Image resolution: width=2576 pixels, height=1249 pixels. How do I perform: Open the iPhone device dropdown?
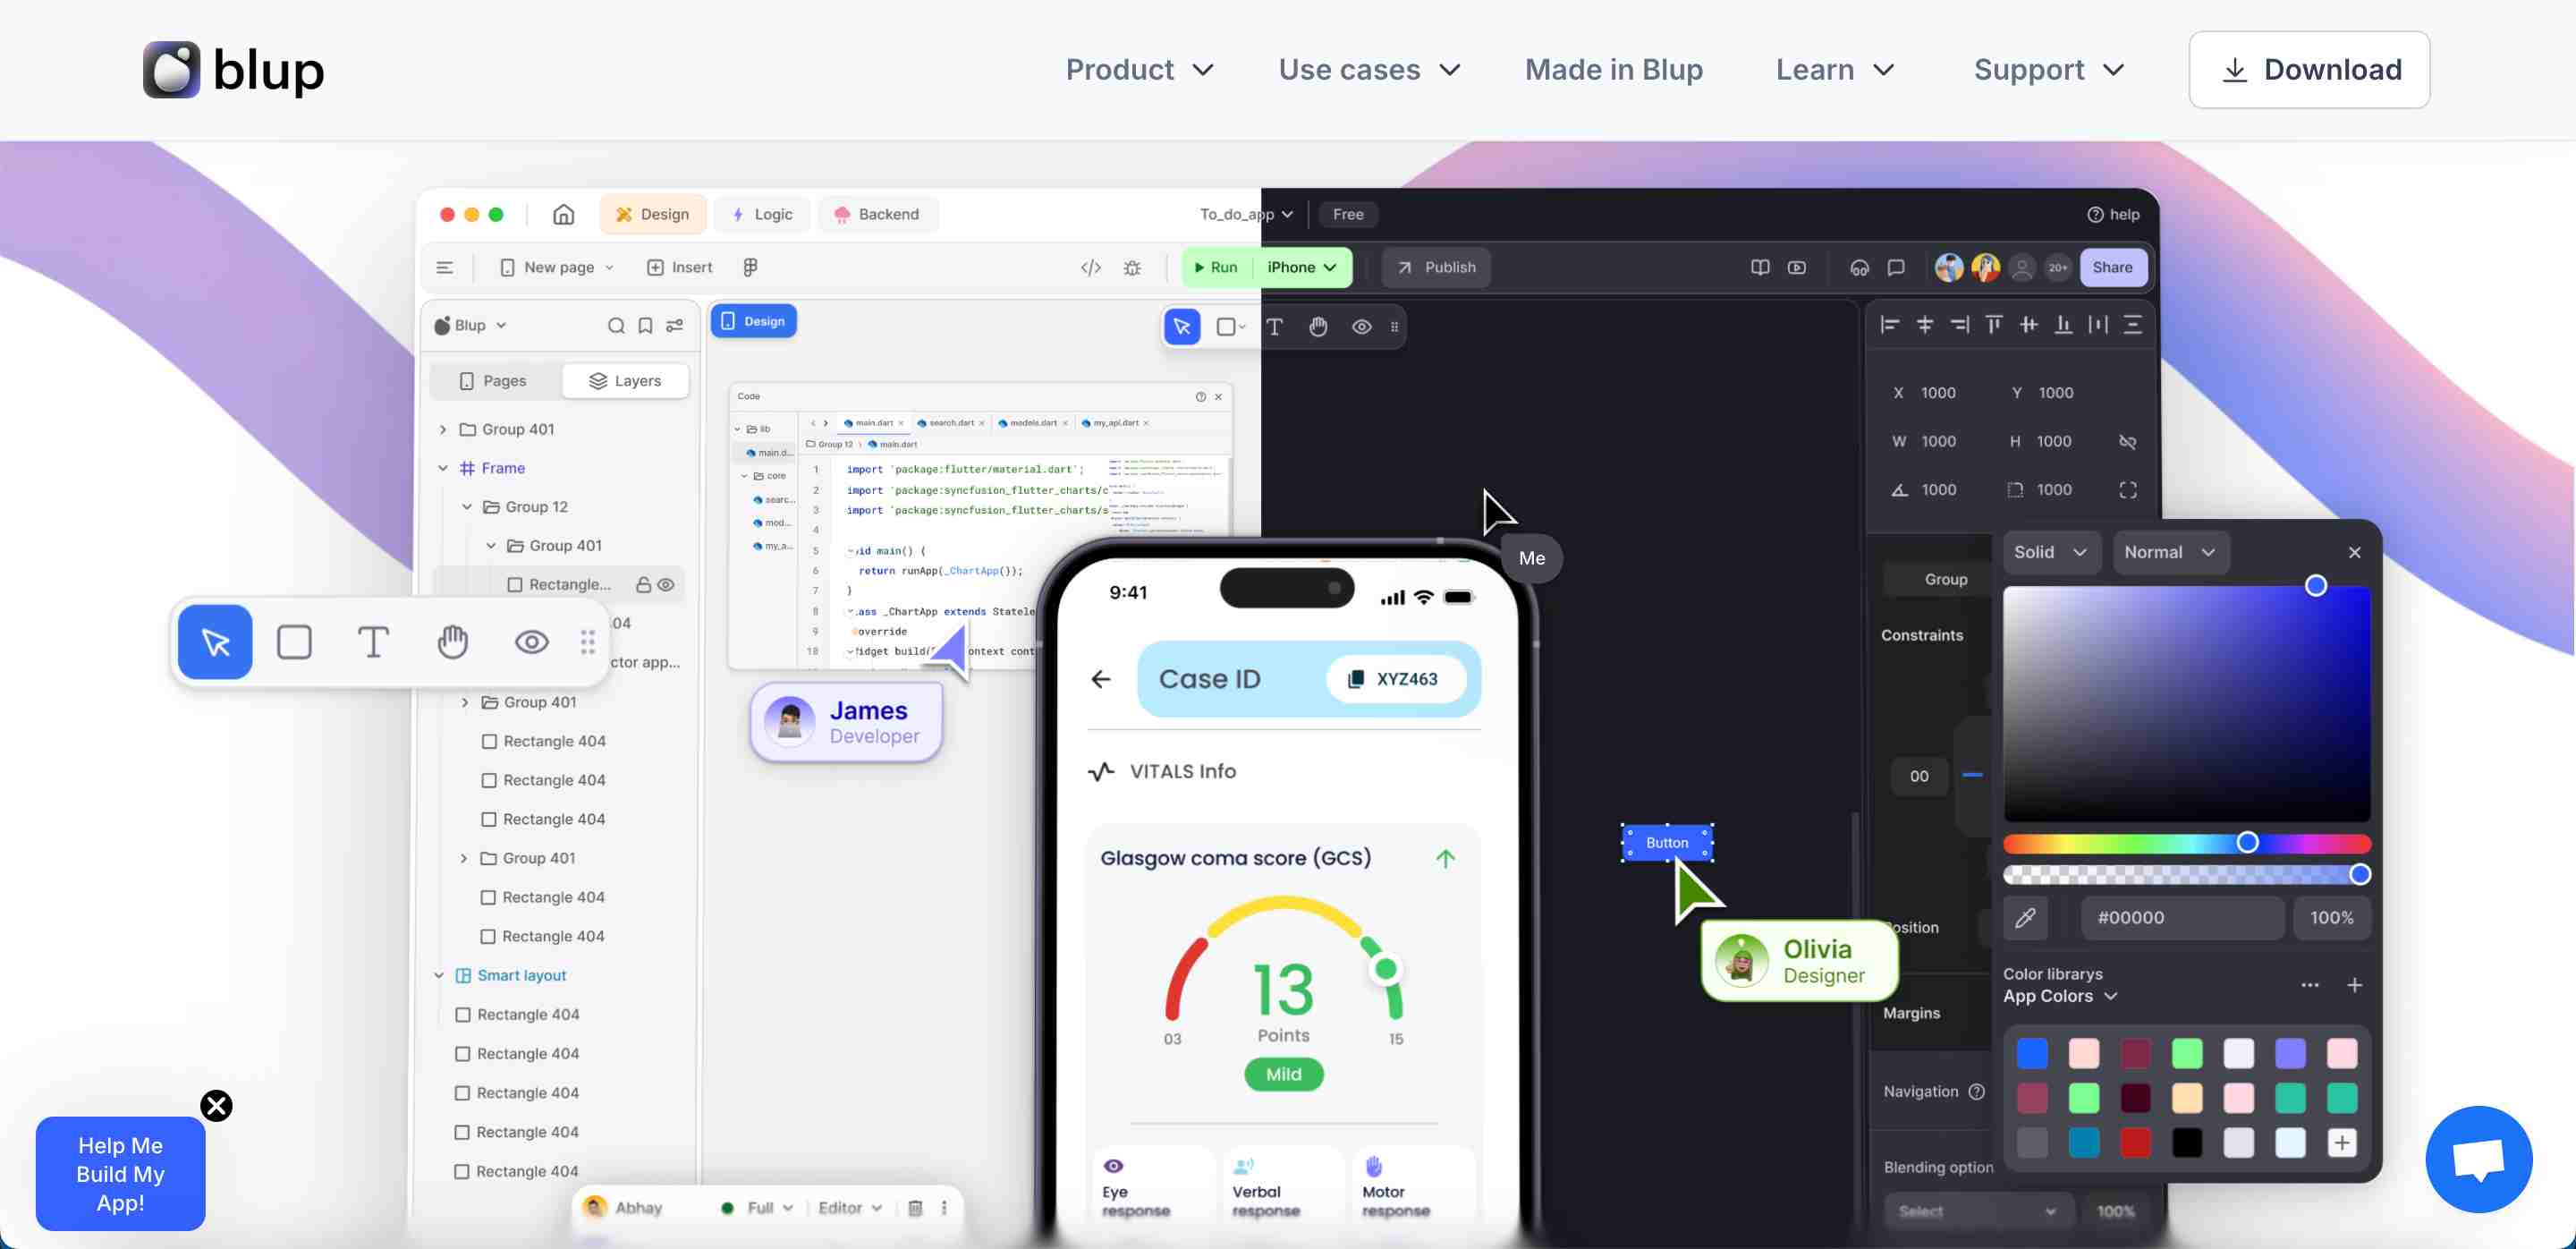point(1301,267)
